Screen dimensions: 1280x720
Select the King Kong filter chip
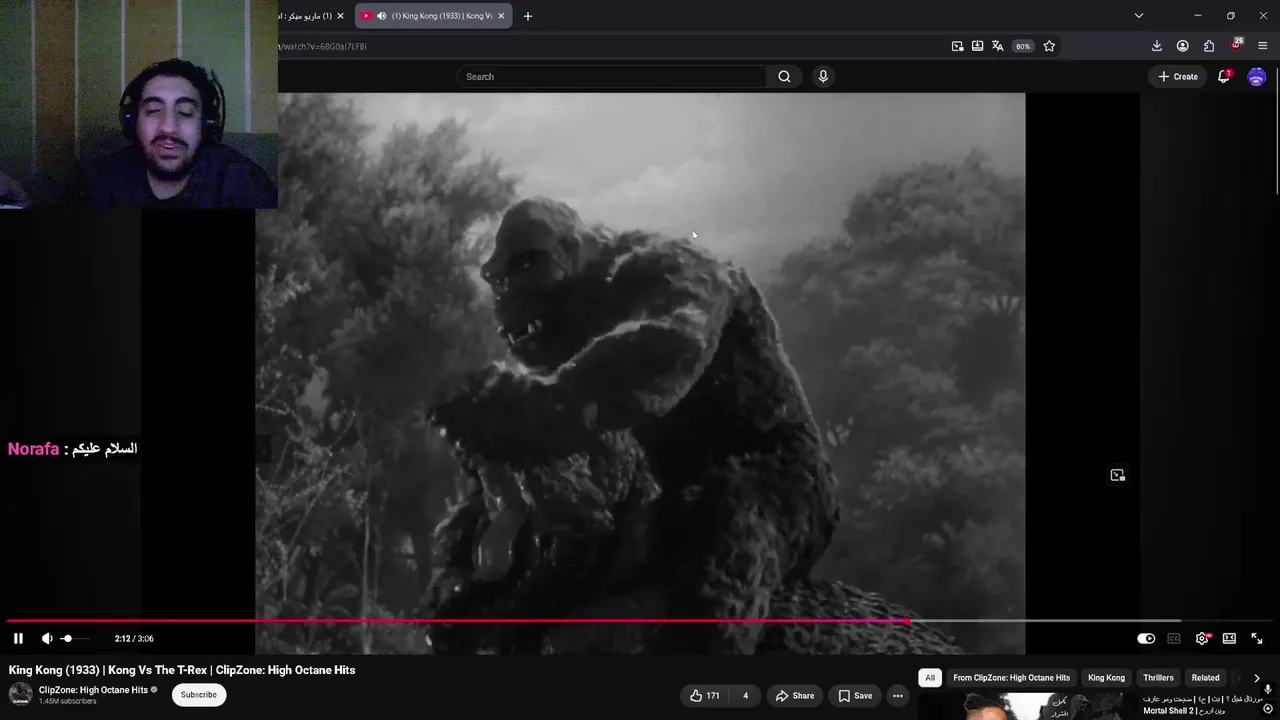coord(1106,678)
